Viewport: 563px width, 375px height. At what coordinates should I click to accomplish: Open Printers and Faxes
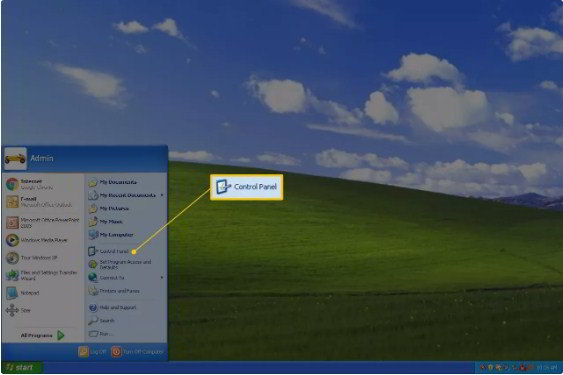coord(114,291)
